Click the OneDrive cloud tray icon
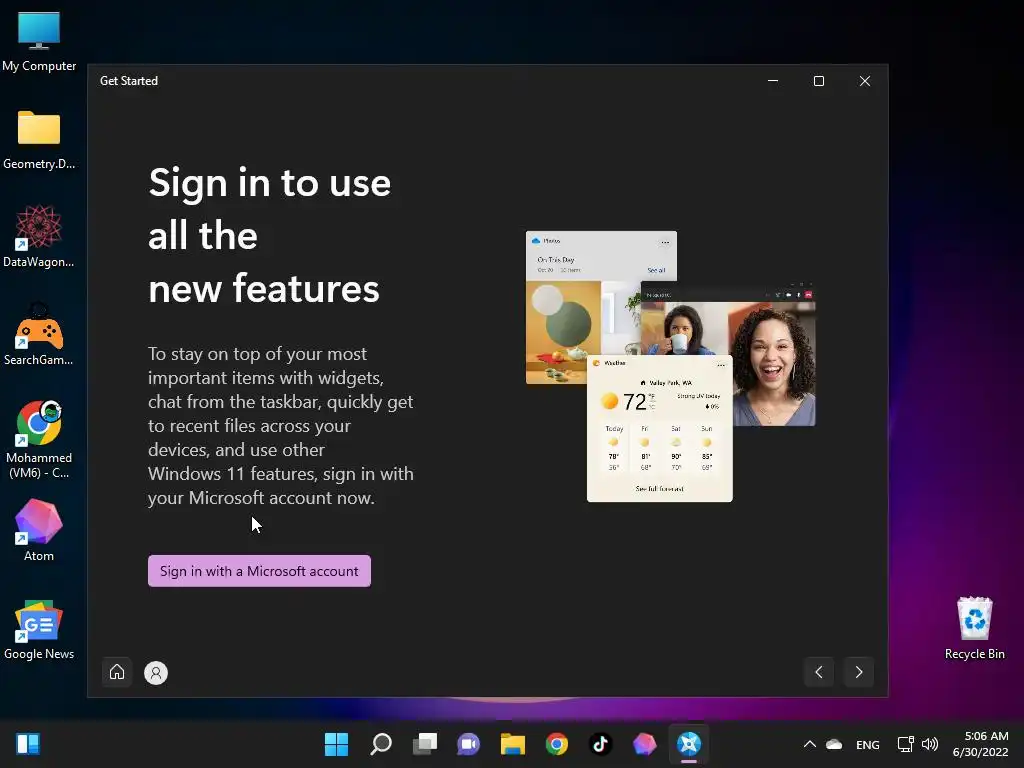1024x768 pixels. [x=834, y=744]
